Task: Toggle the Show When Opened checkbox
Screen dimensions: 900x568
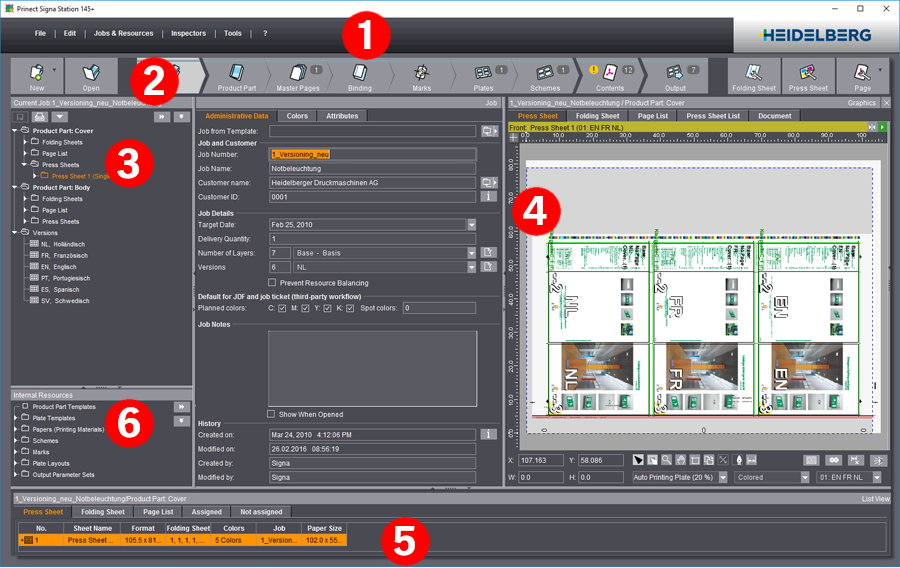Action: click(272, 414)
